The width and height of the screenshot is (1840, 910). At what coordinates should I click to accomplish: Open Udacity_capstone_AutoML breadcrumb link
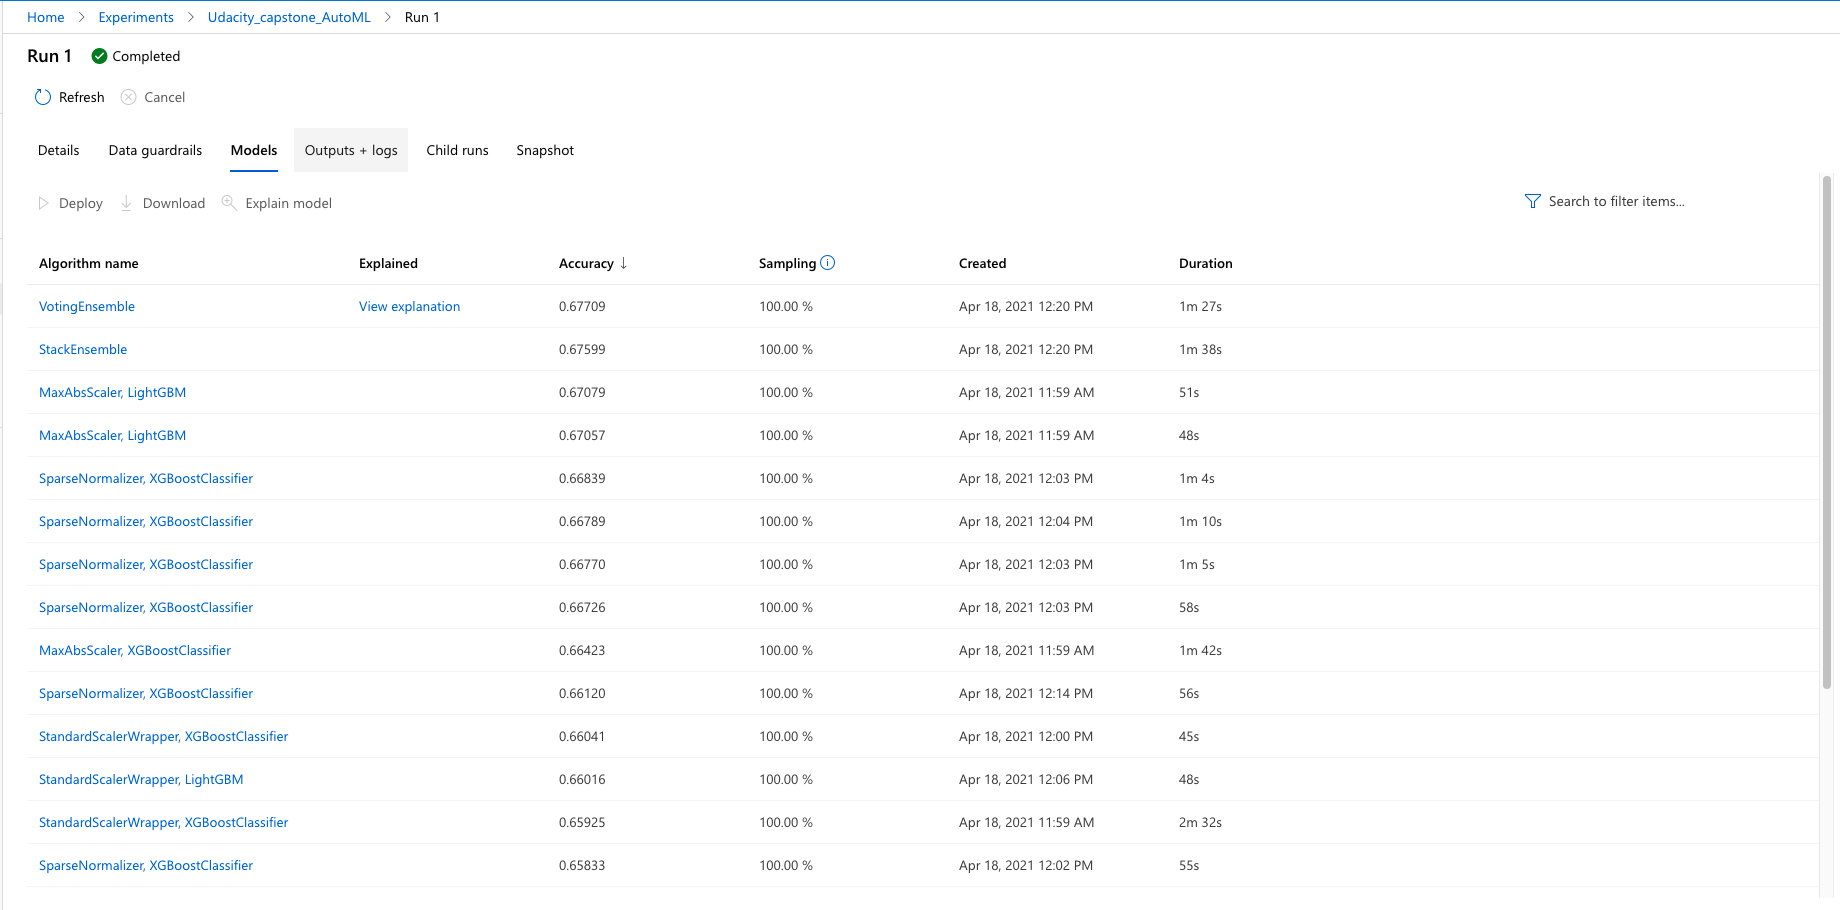(289, 17)
